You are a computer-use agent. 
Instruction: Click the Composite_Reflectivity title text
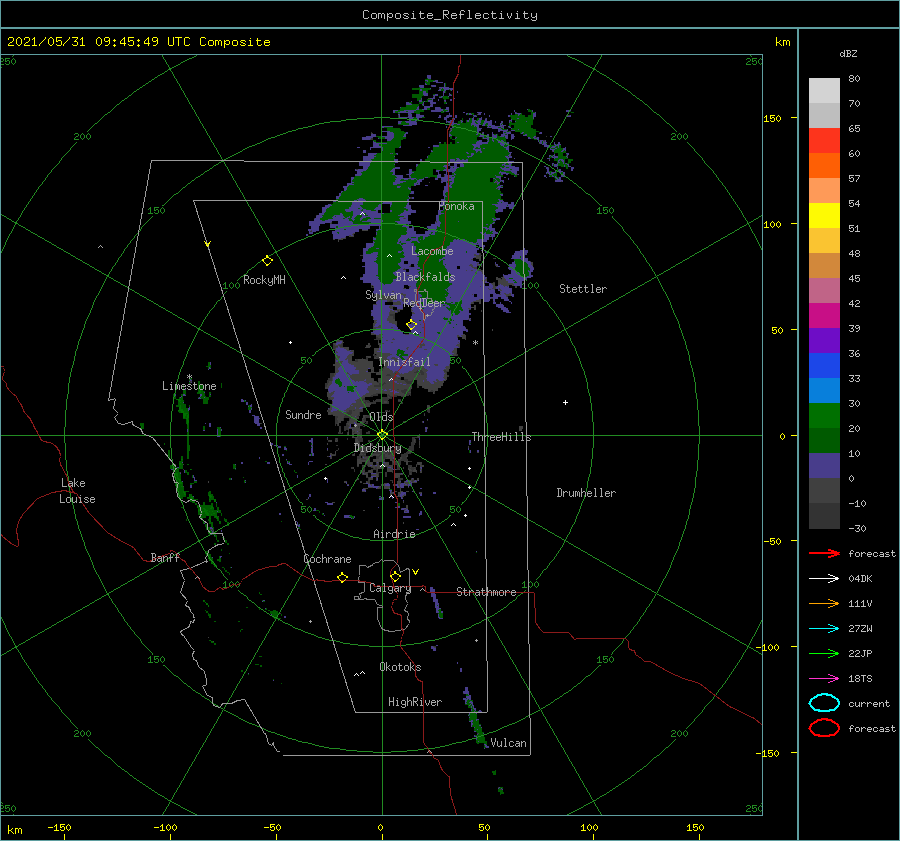(450, 15)
